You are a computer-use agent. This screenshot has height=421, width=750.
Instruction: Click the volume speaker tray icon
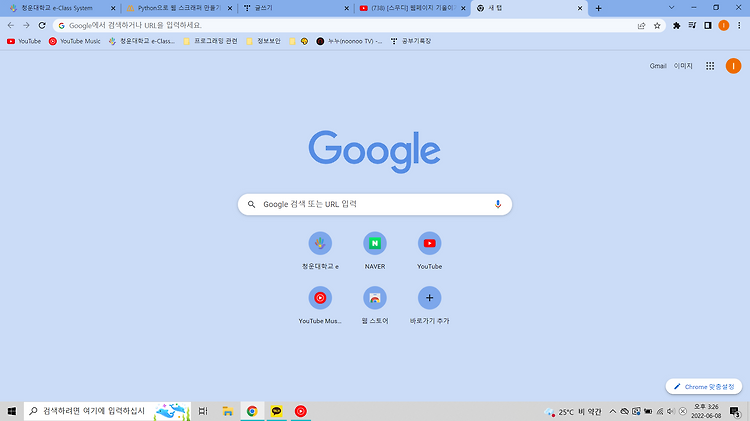(671, 411)
